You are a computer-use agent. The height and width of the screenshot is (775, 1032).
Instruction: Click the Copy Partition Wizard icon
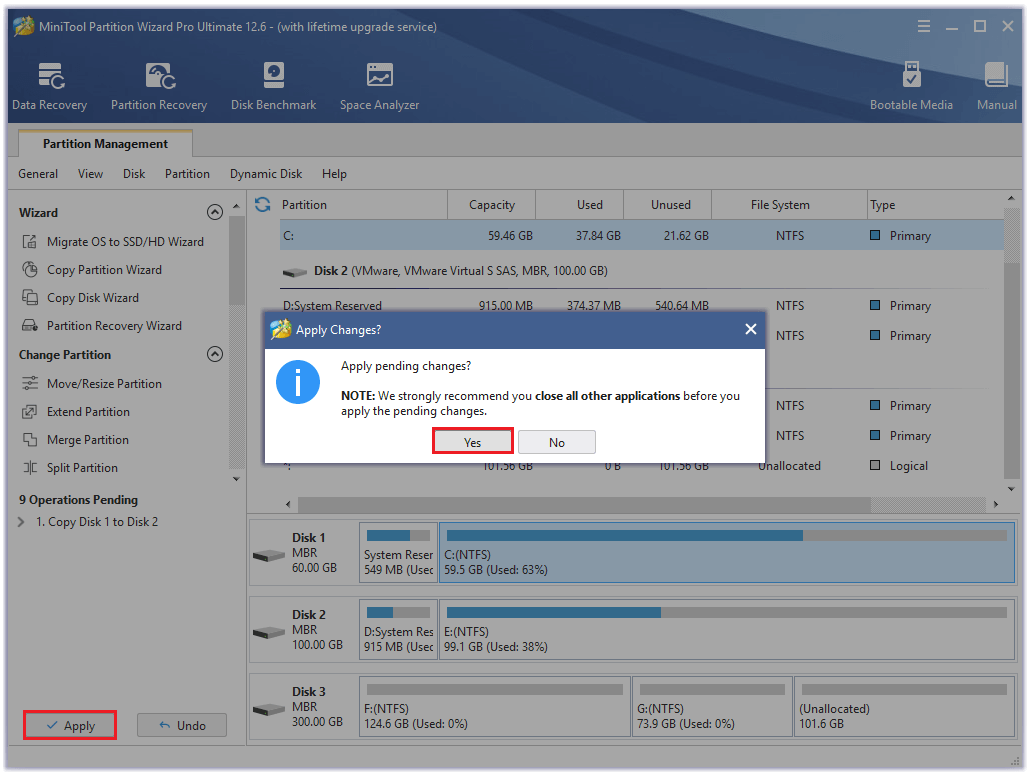click(30, 270)
